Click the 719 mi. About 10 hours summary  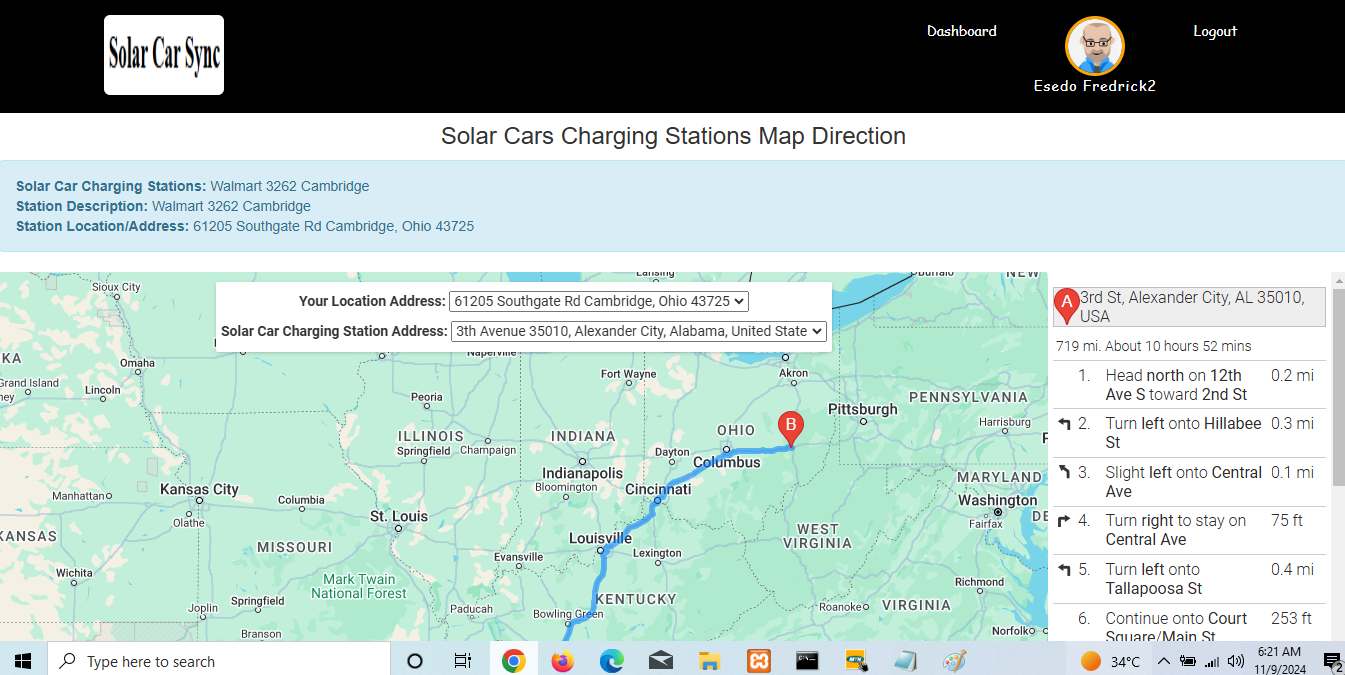pyautogui.click(x=1154, y=346)
